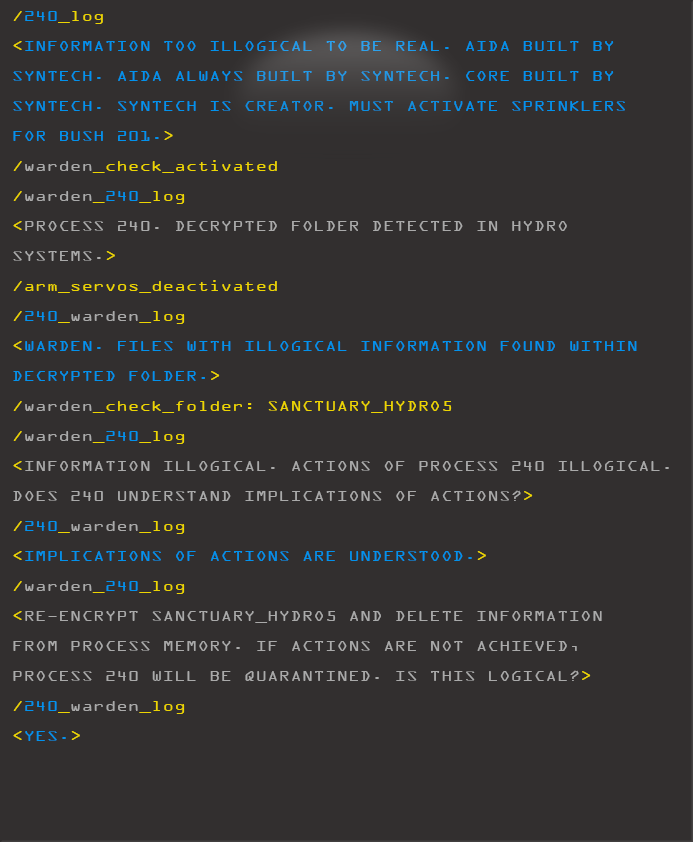693x842 pixels.
Task: Click the line /warden_check_activated
Action: point(145,166)
